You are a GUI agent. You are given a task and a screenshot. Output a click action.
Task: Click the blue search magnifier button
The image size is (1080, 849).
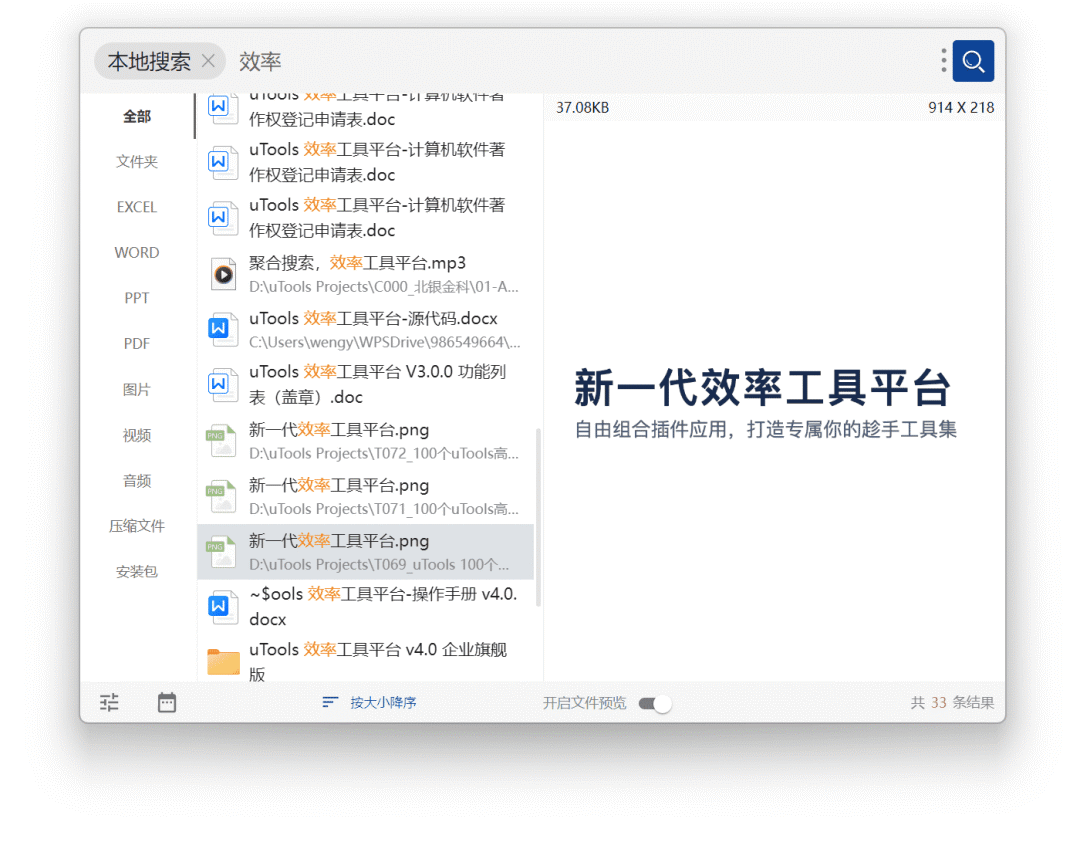pos(973,61)
